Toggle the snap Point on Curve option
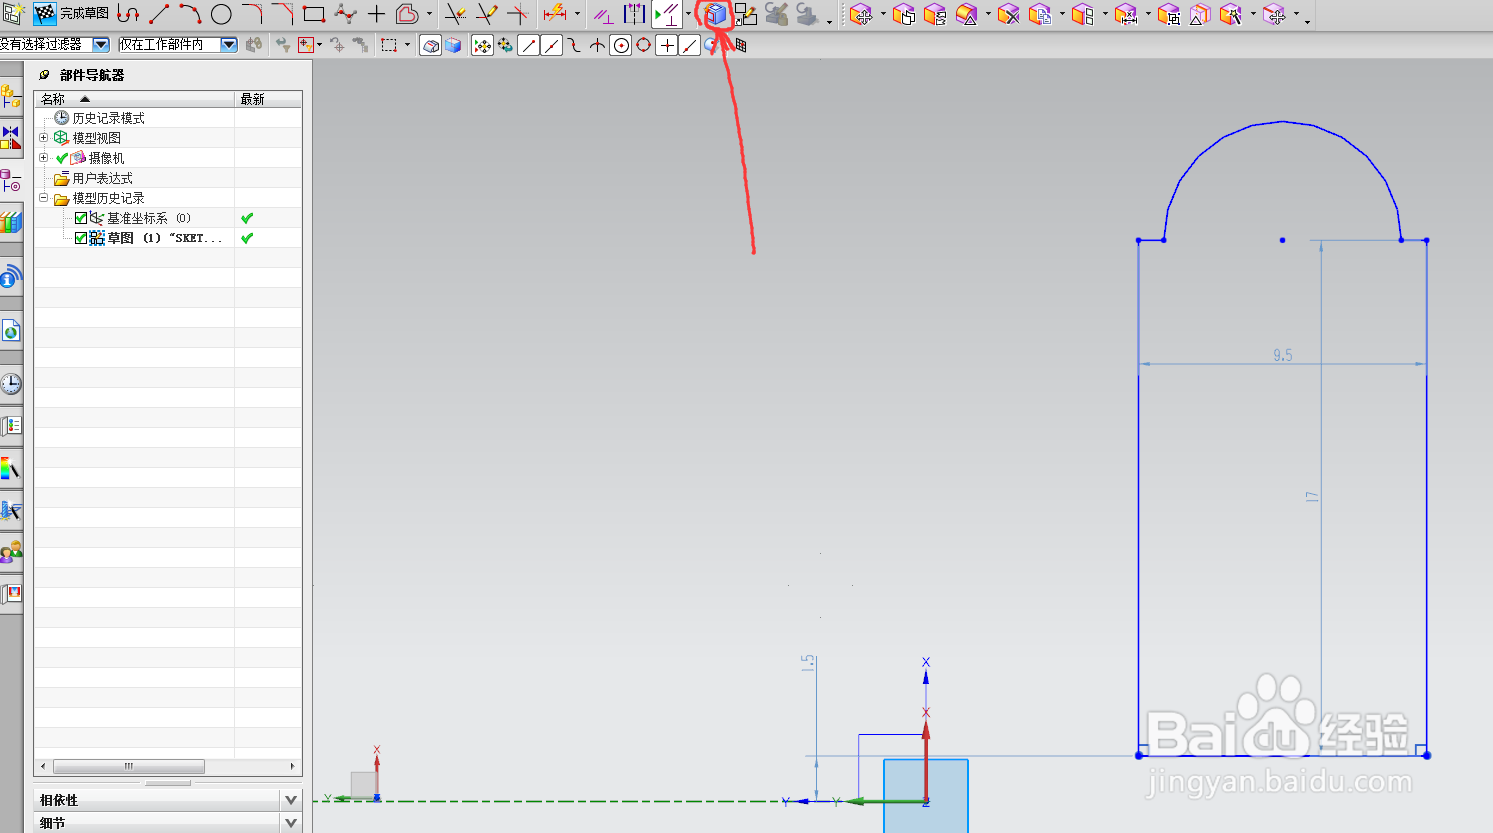This screenshot has width=1493, height=833. [689, 45]
